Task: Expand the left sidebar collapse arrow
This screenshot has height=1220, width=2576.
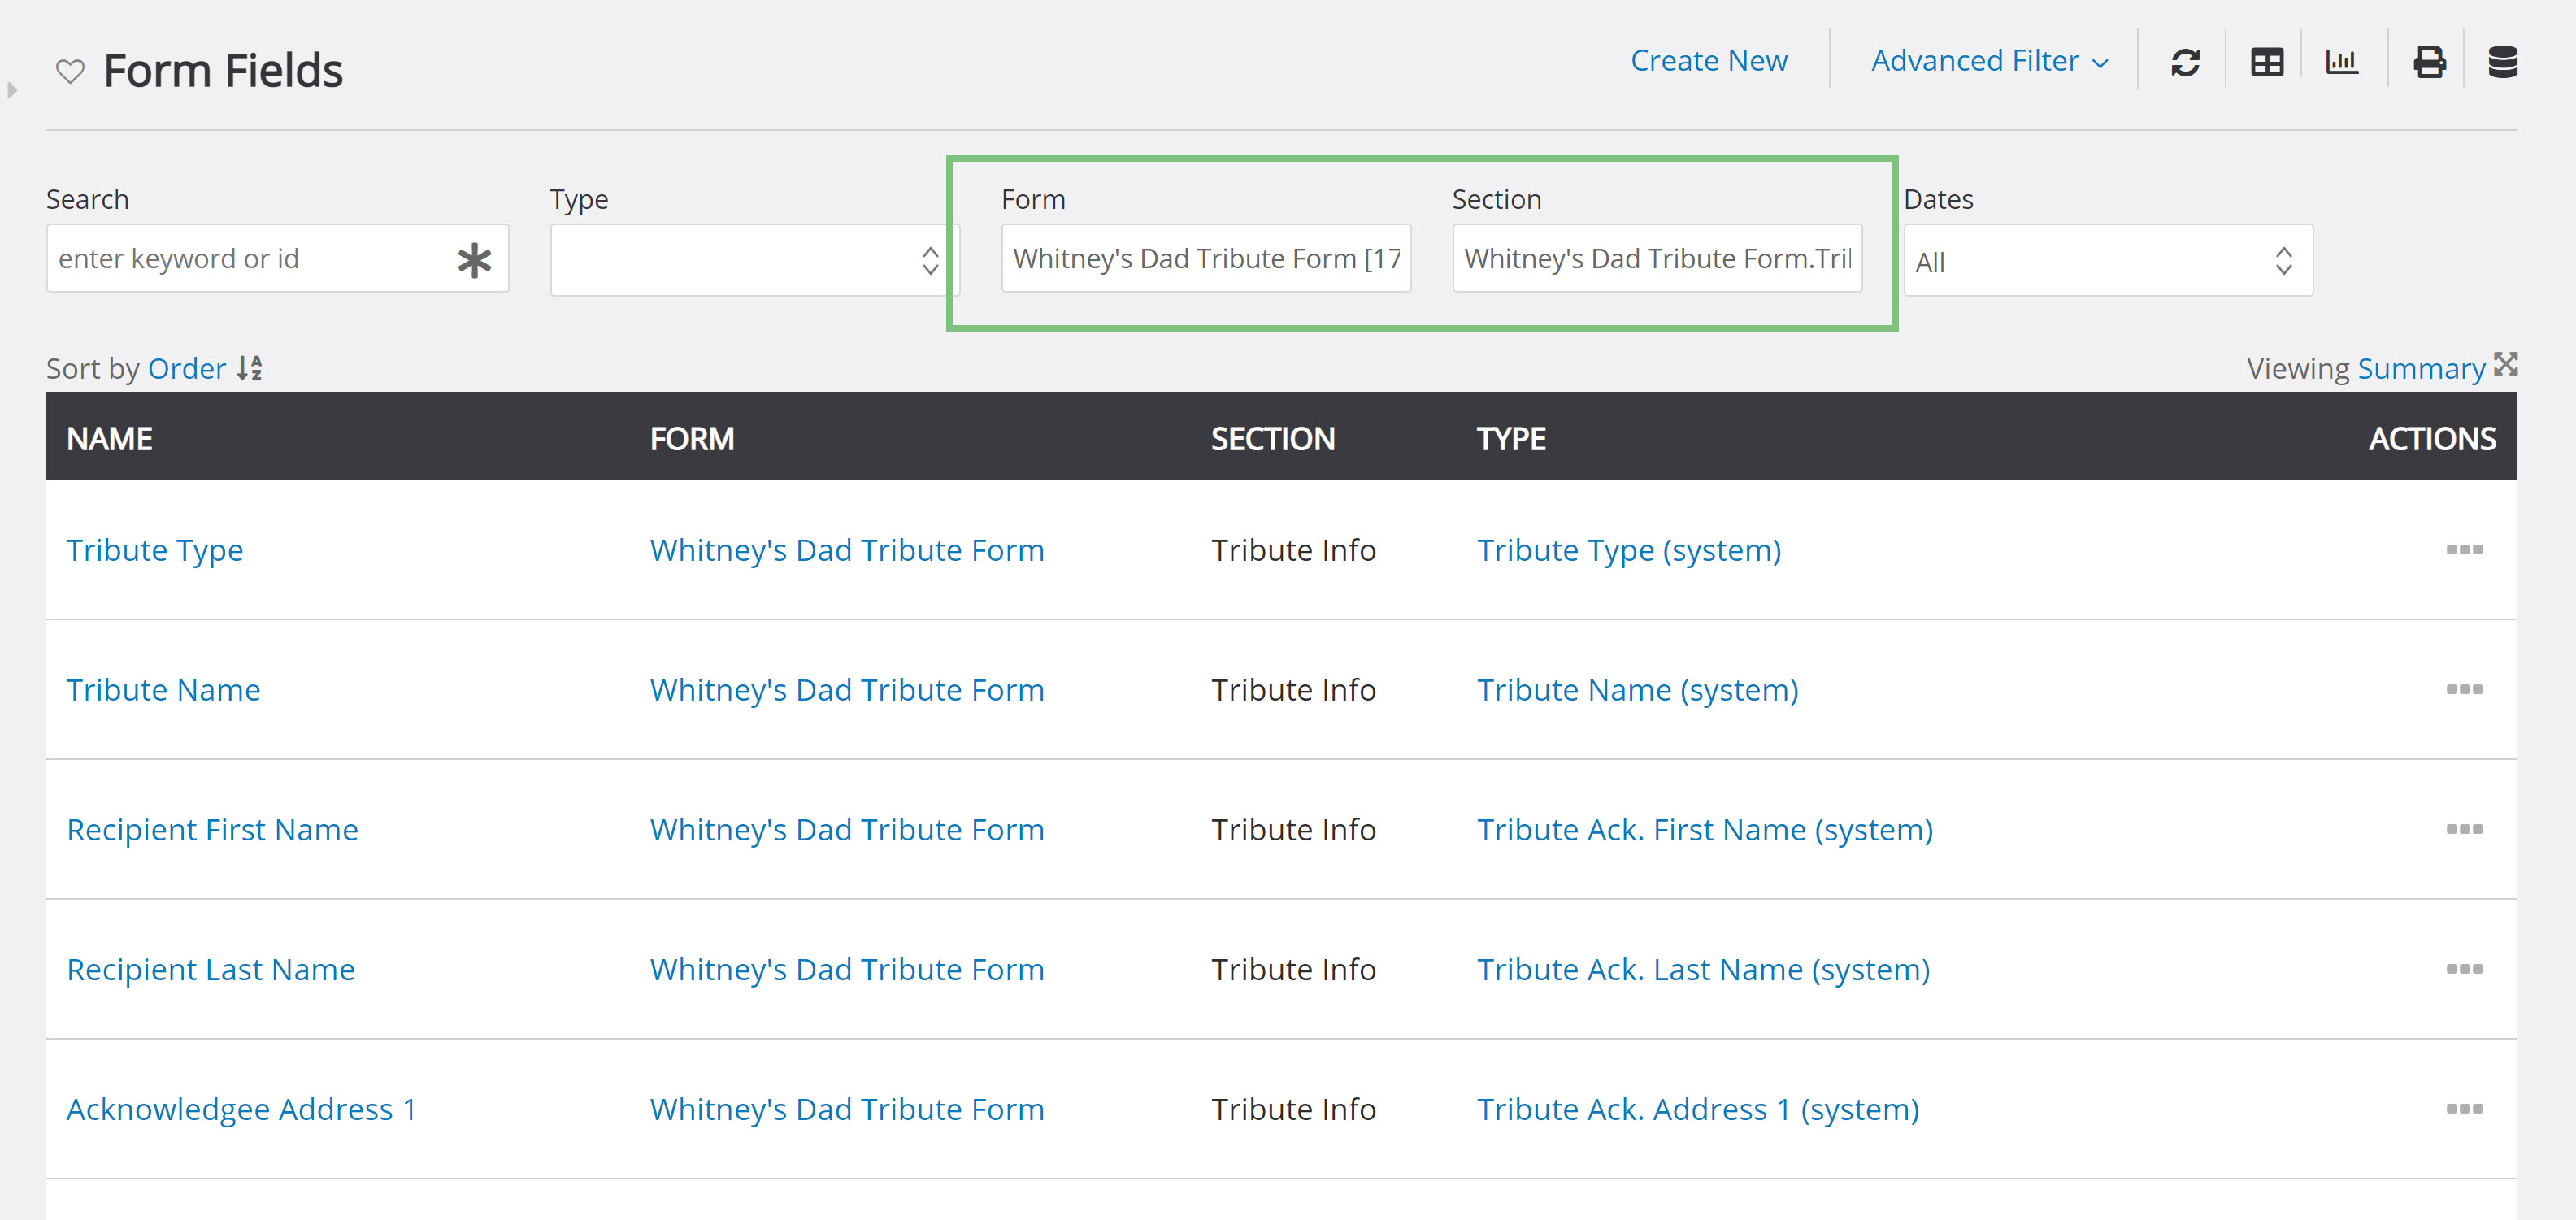Action: (12, 90)
